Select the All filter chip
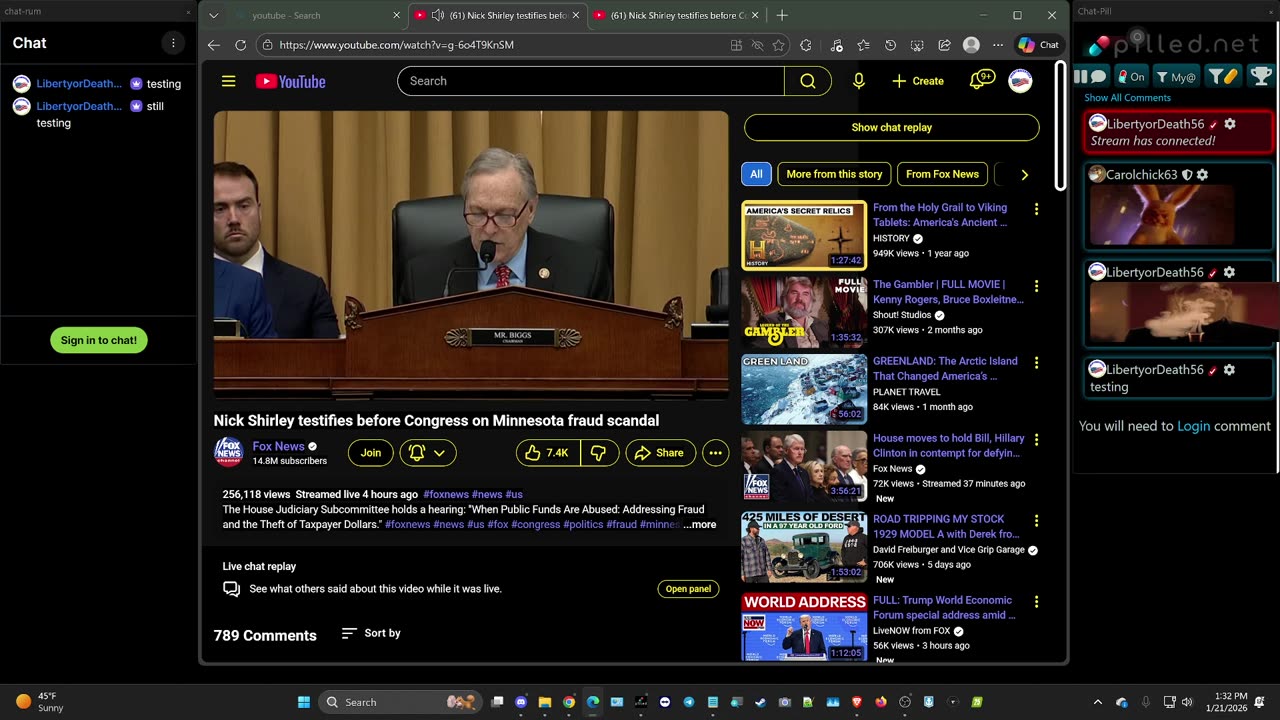The image size is (1280, 720). point(756,174)
